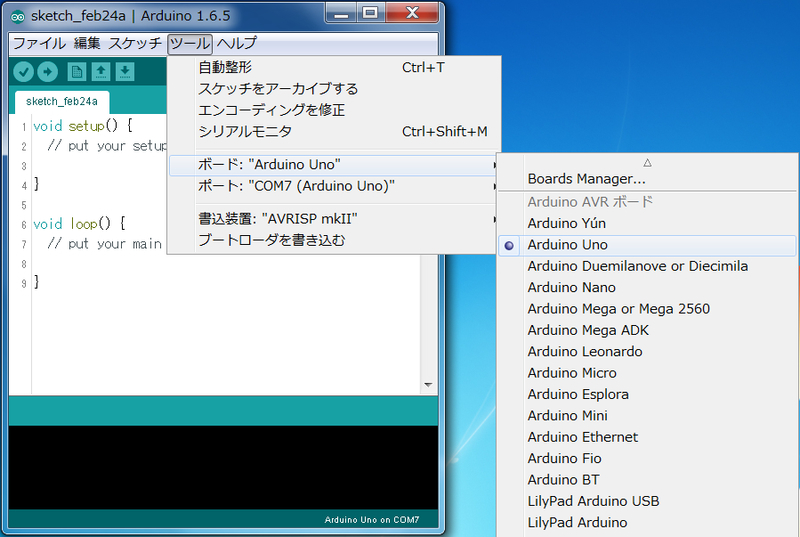Viewport: 800px width, 537px height.
Task: Expand the ボード: "Arduino Uno" submenu
Action: click(x=333, y=165)
